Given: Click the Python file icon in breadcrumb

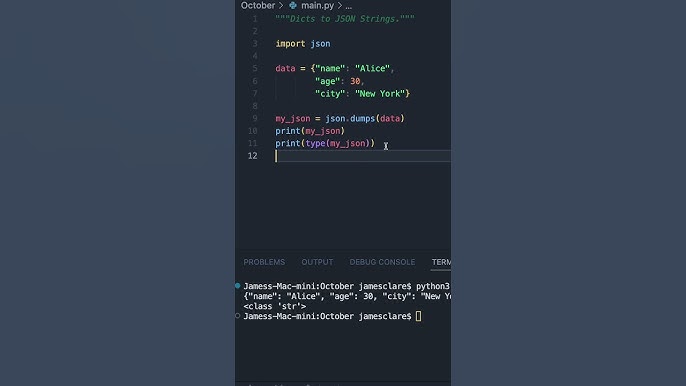Looking at the screenshot, I should [x=293, y=6].
